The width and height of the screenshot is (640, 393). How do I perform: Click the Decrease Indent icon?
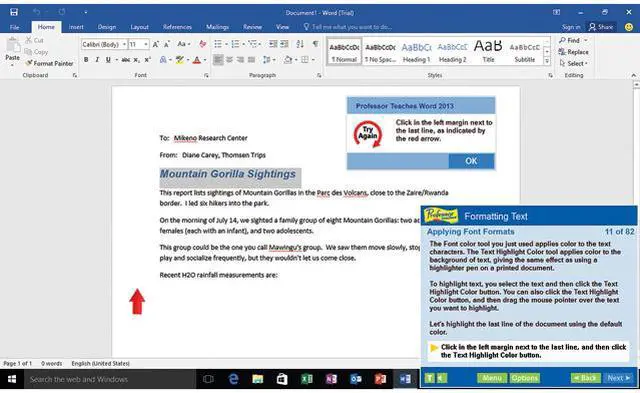(273, 44)
